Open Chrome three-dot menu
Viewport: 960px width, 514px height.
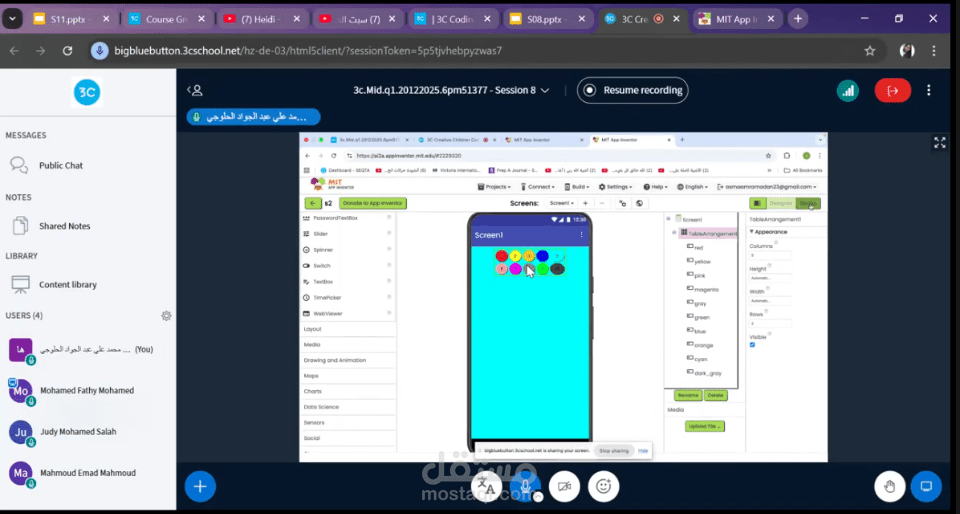click(x=934, y=51)
